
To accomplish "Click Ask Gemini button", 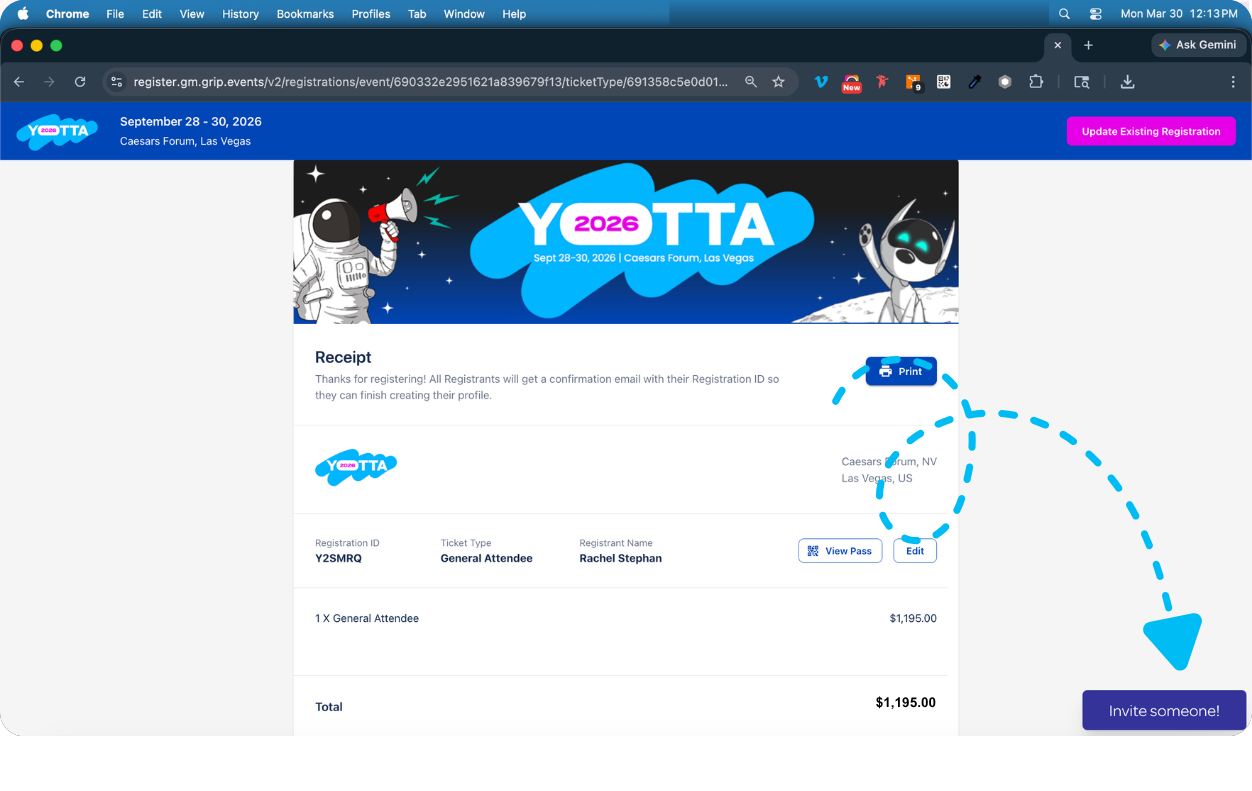I will tap(1197, 45).
